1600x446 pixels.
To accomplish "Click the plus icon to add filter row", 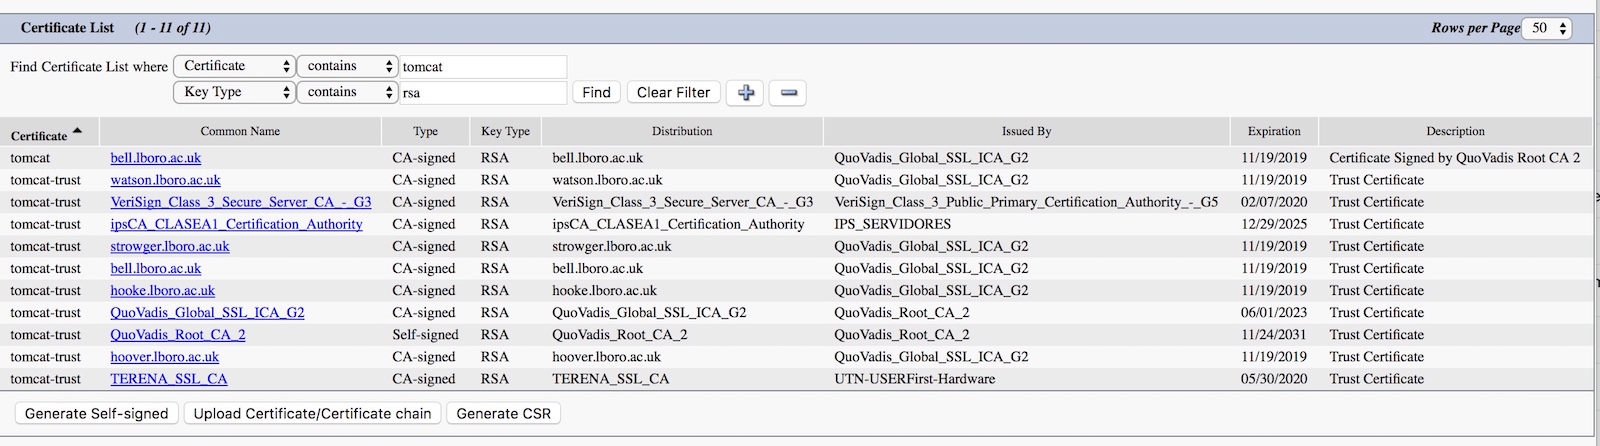I will [745, 93].
